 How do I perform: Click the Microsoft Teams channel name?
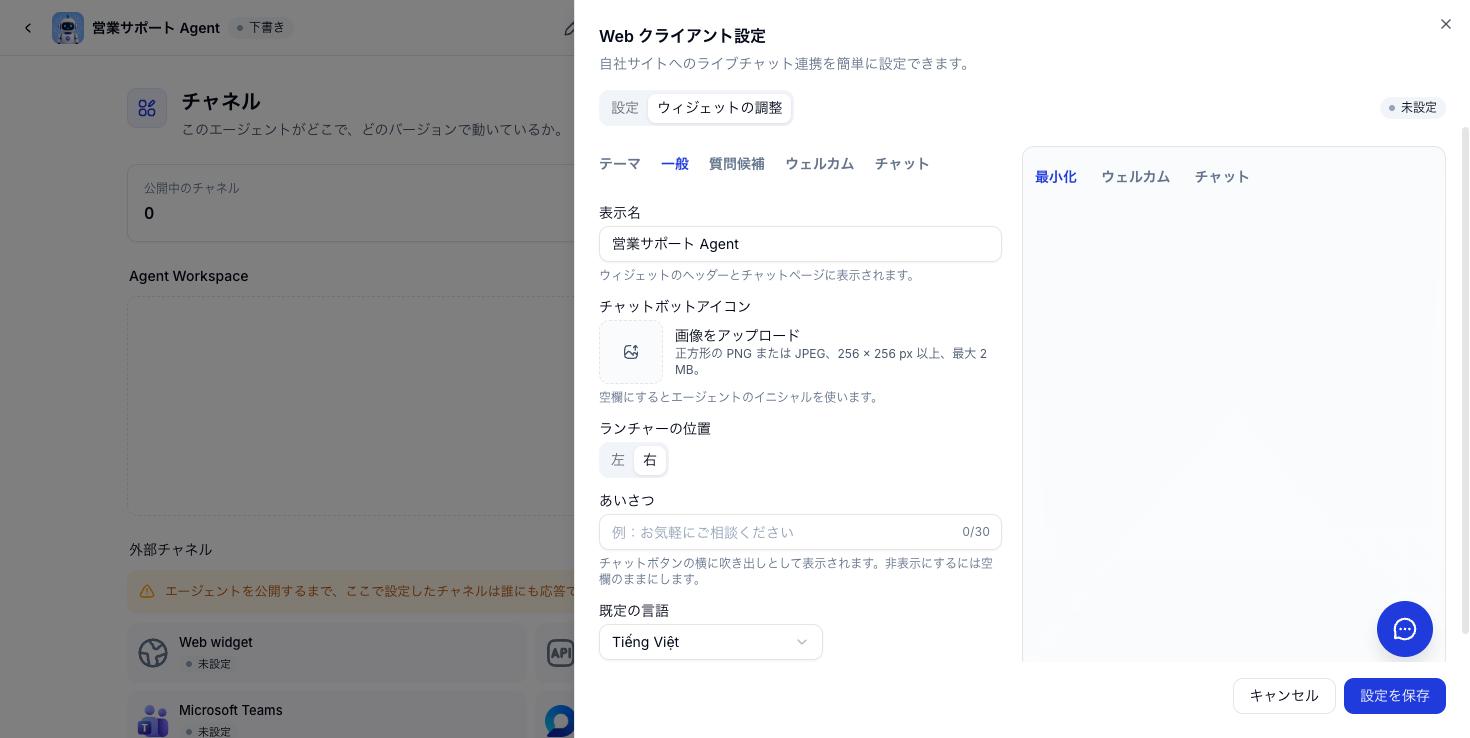tap(231, 710)
